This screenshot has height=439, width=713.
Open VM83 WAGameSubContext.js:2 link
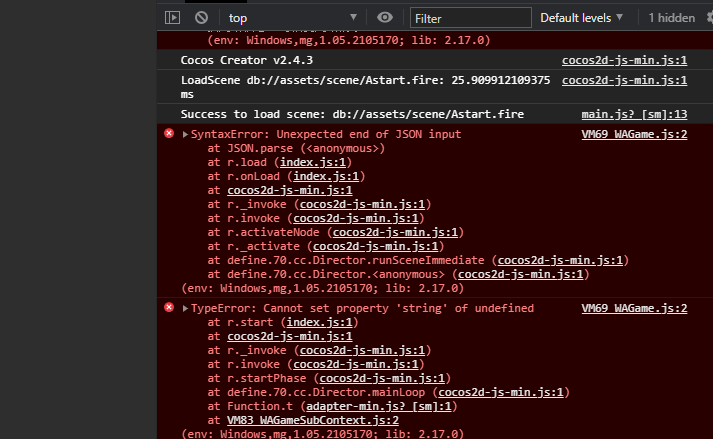tap(313, 420)
